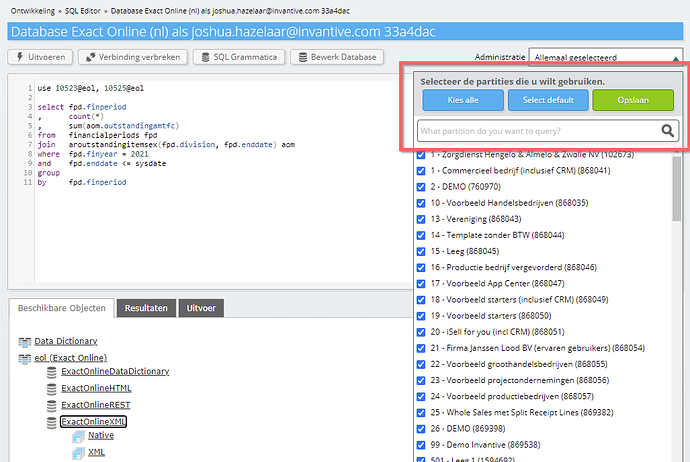Click the database title header text
The height and width of the screenshot is (462, 690).
pos(223,32)
